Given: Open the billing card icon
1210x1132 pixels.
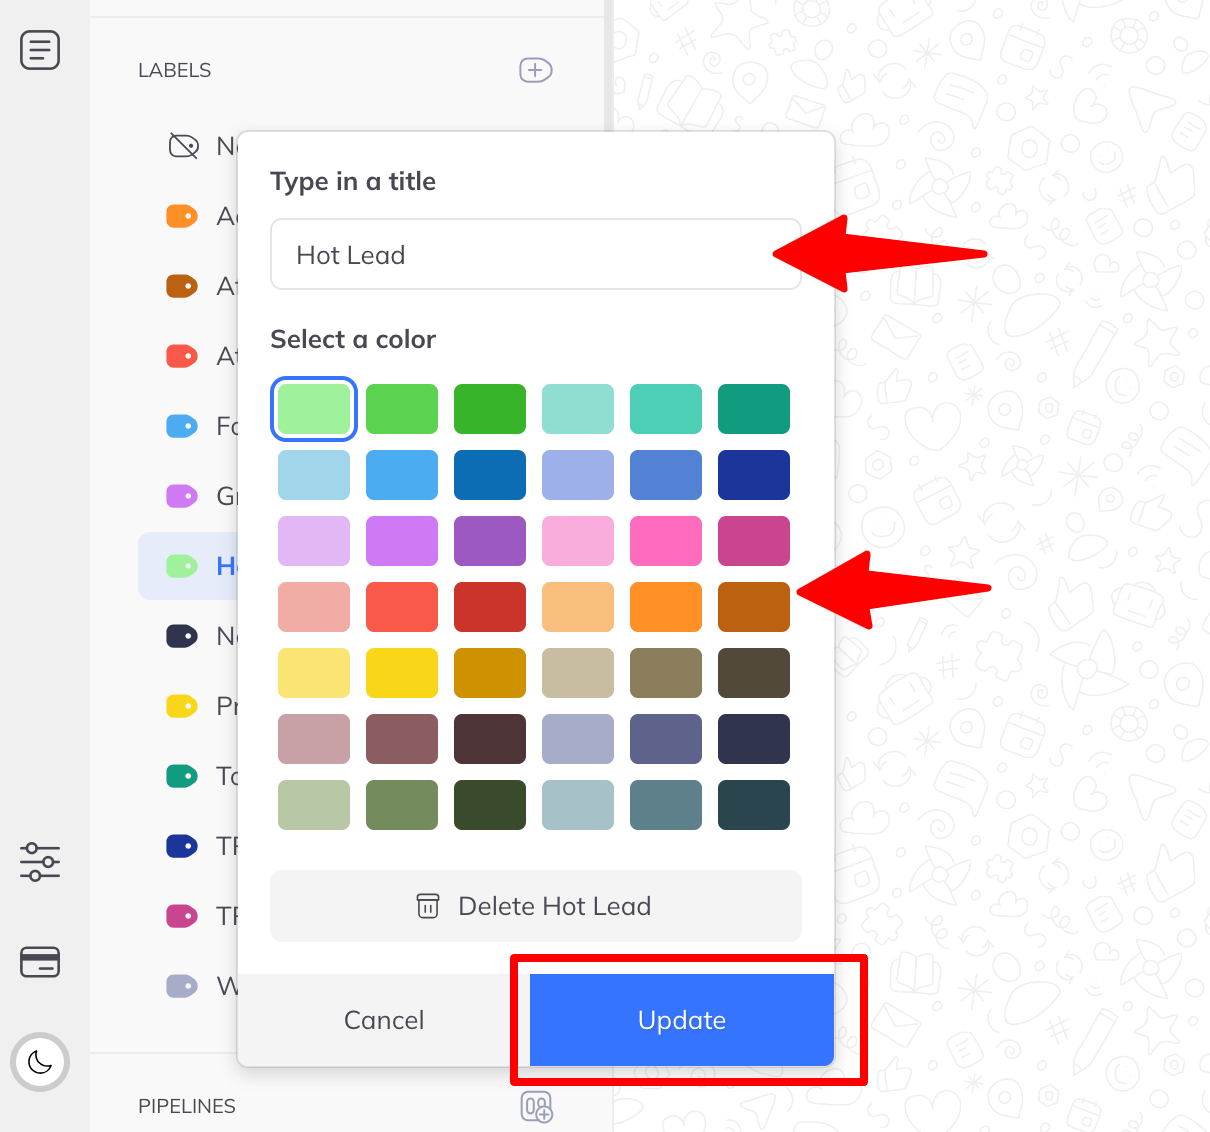Looking at the screenshot, I should [40, 962].
